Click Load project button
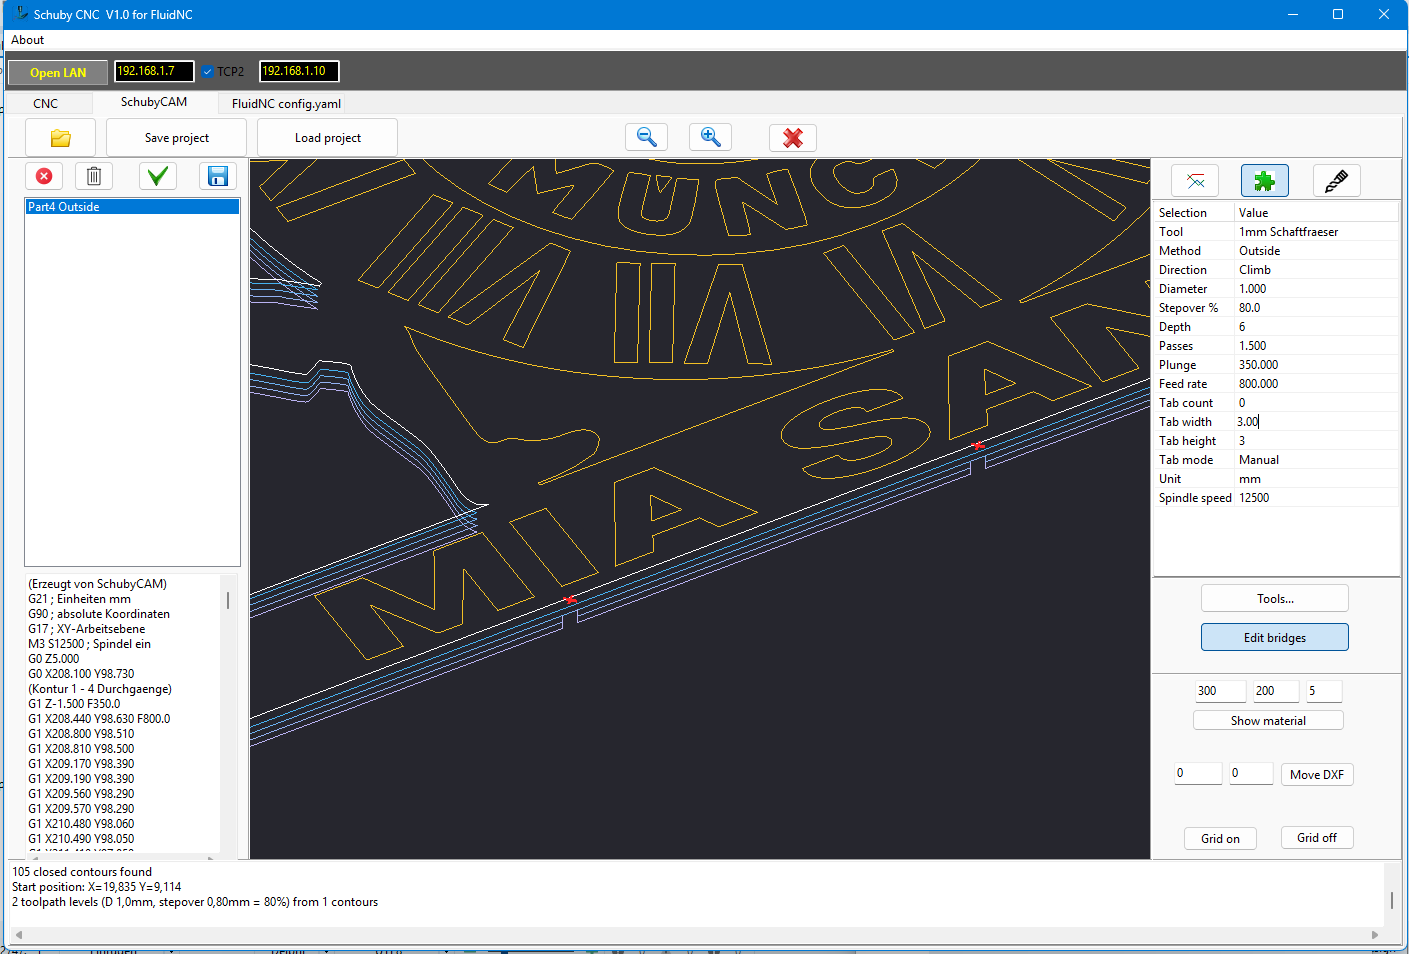The image size is (1409, 954). pyautogui.click(x=328, y=138)
